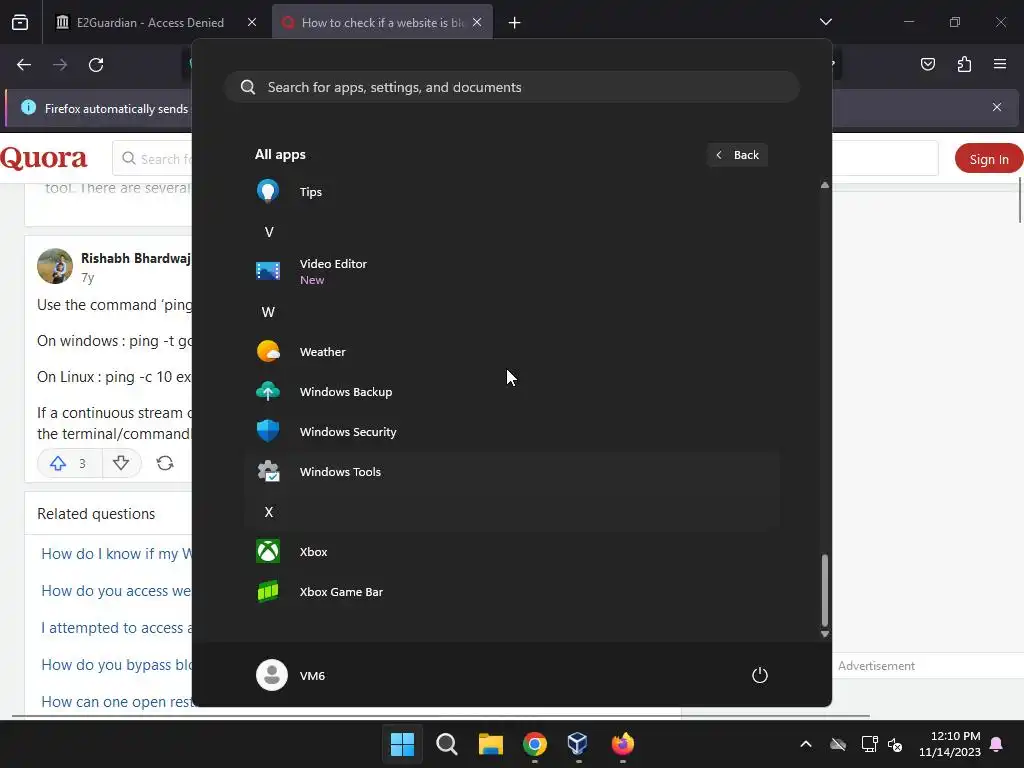This screenshot has width=1024, height=768.
Task: Open the clock and date panel
Action: 950,744
